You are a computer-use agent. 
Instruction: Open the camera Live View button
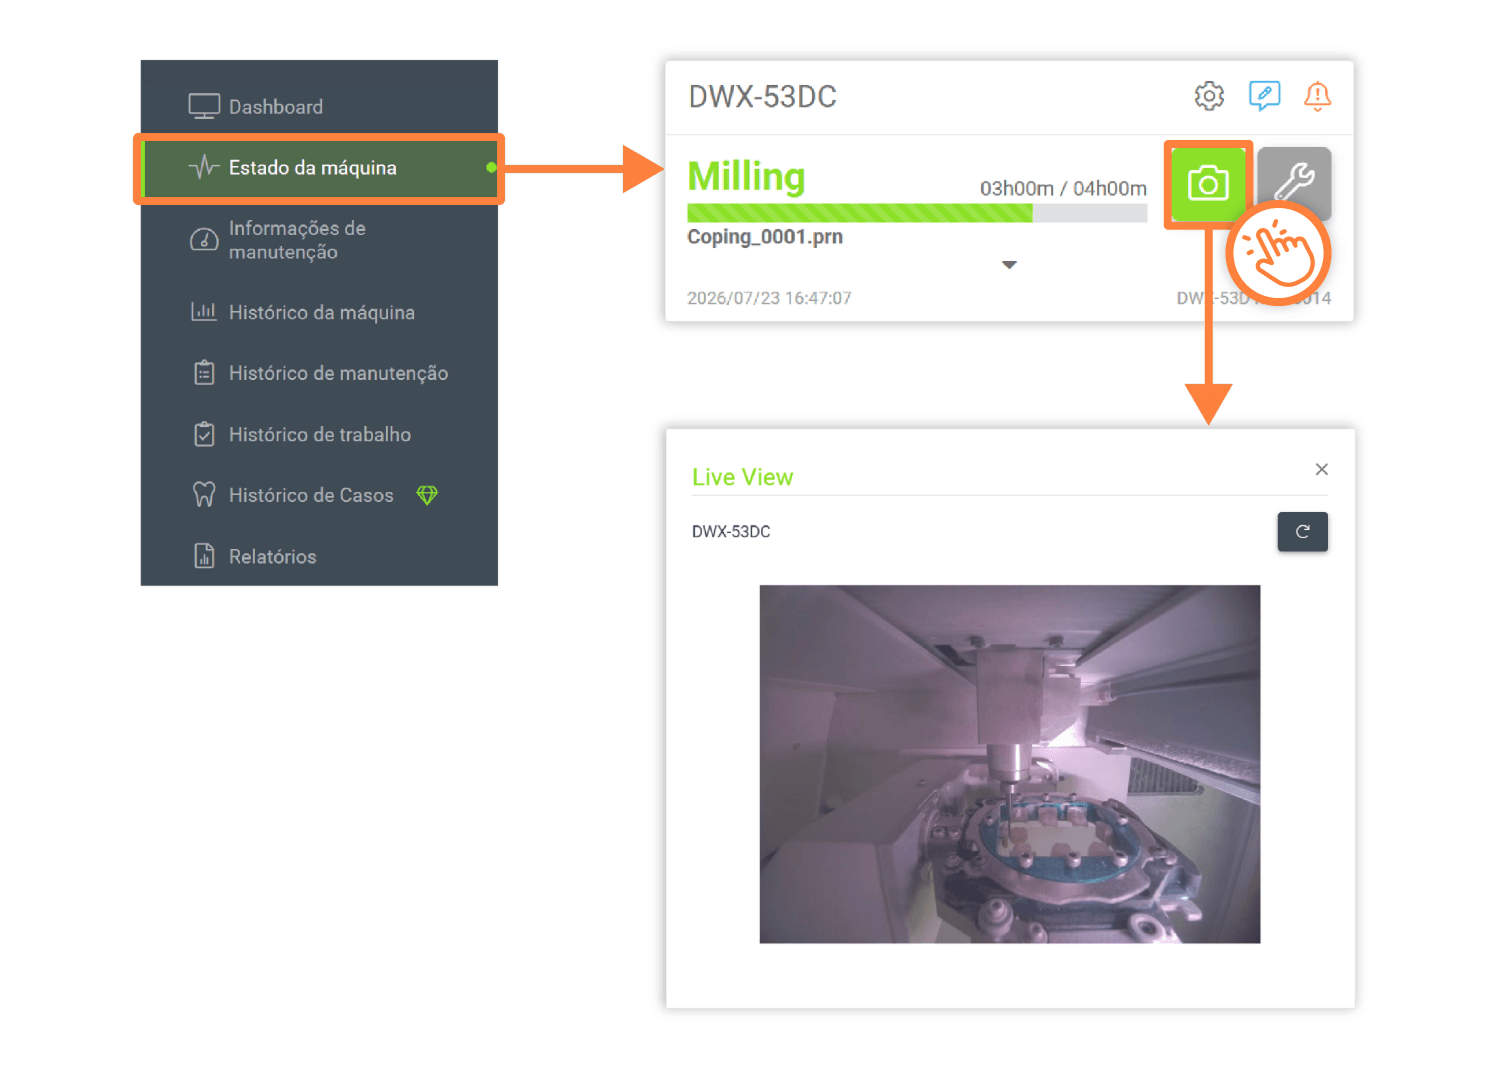1208,184
